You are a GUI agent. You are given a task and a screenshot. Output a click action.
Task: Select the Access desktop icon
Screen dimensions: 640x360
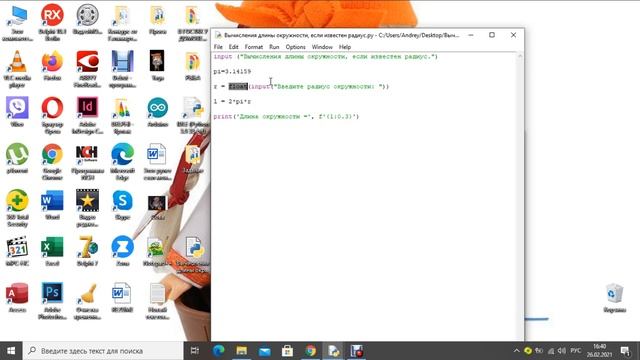(17, 298)
